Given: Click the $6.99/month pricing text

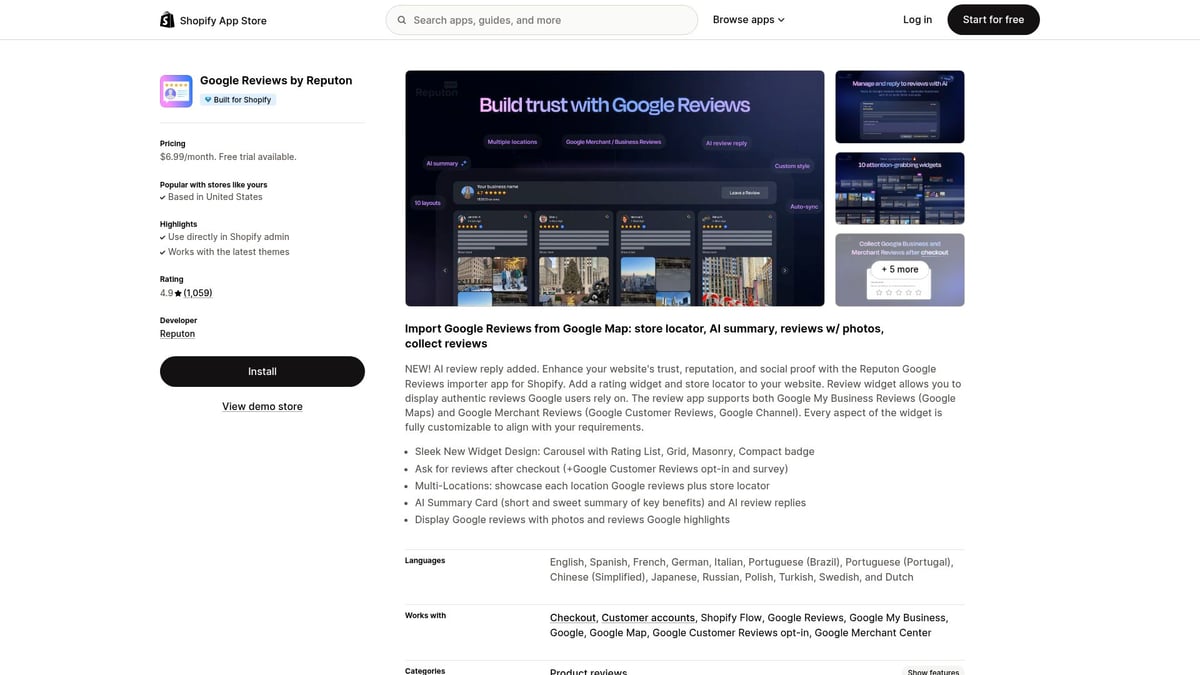Looking at the screenshot, I should 228,157.
